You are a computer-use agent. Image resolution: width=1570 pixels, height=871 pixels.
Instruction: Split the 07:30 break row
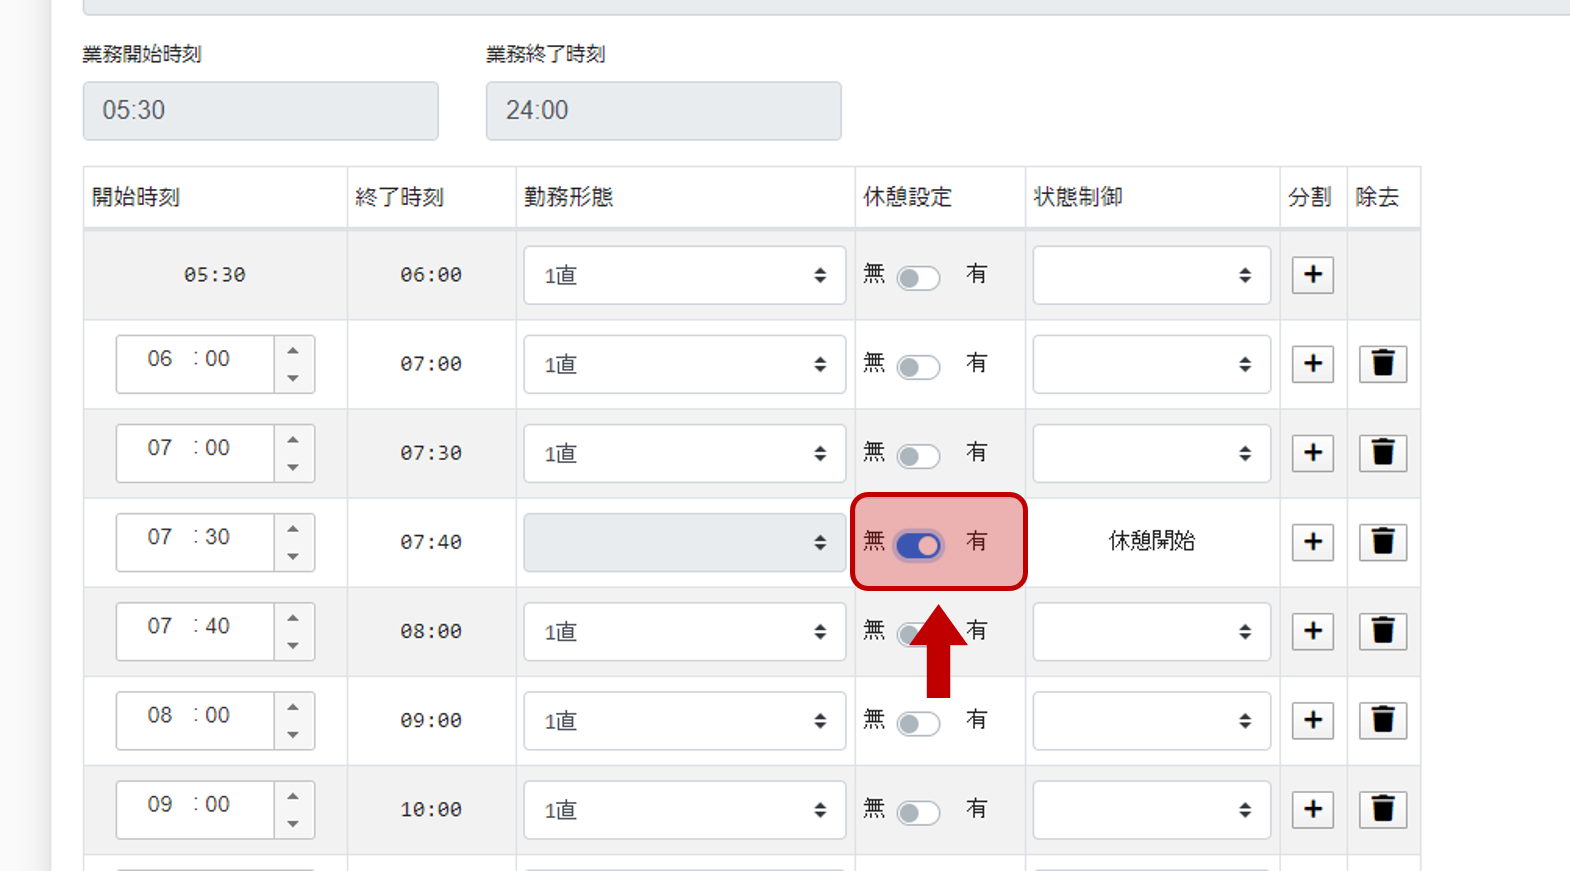point(1312,541)
